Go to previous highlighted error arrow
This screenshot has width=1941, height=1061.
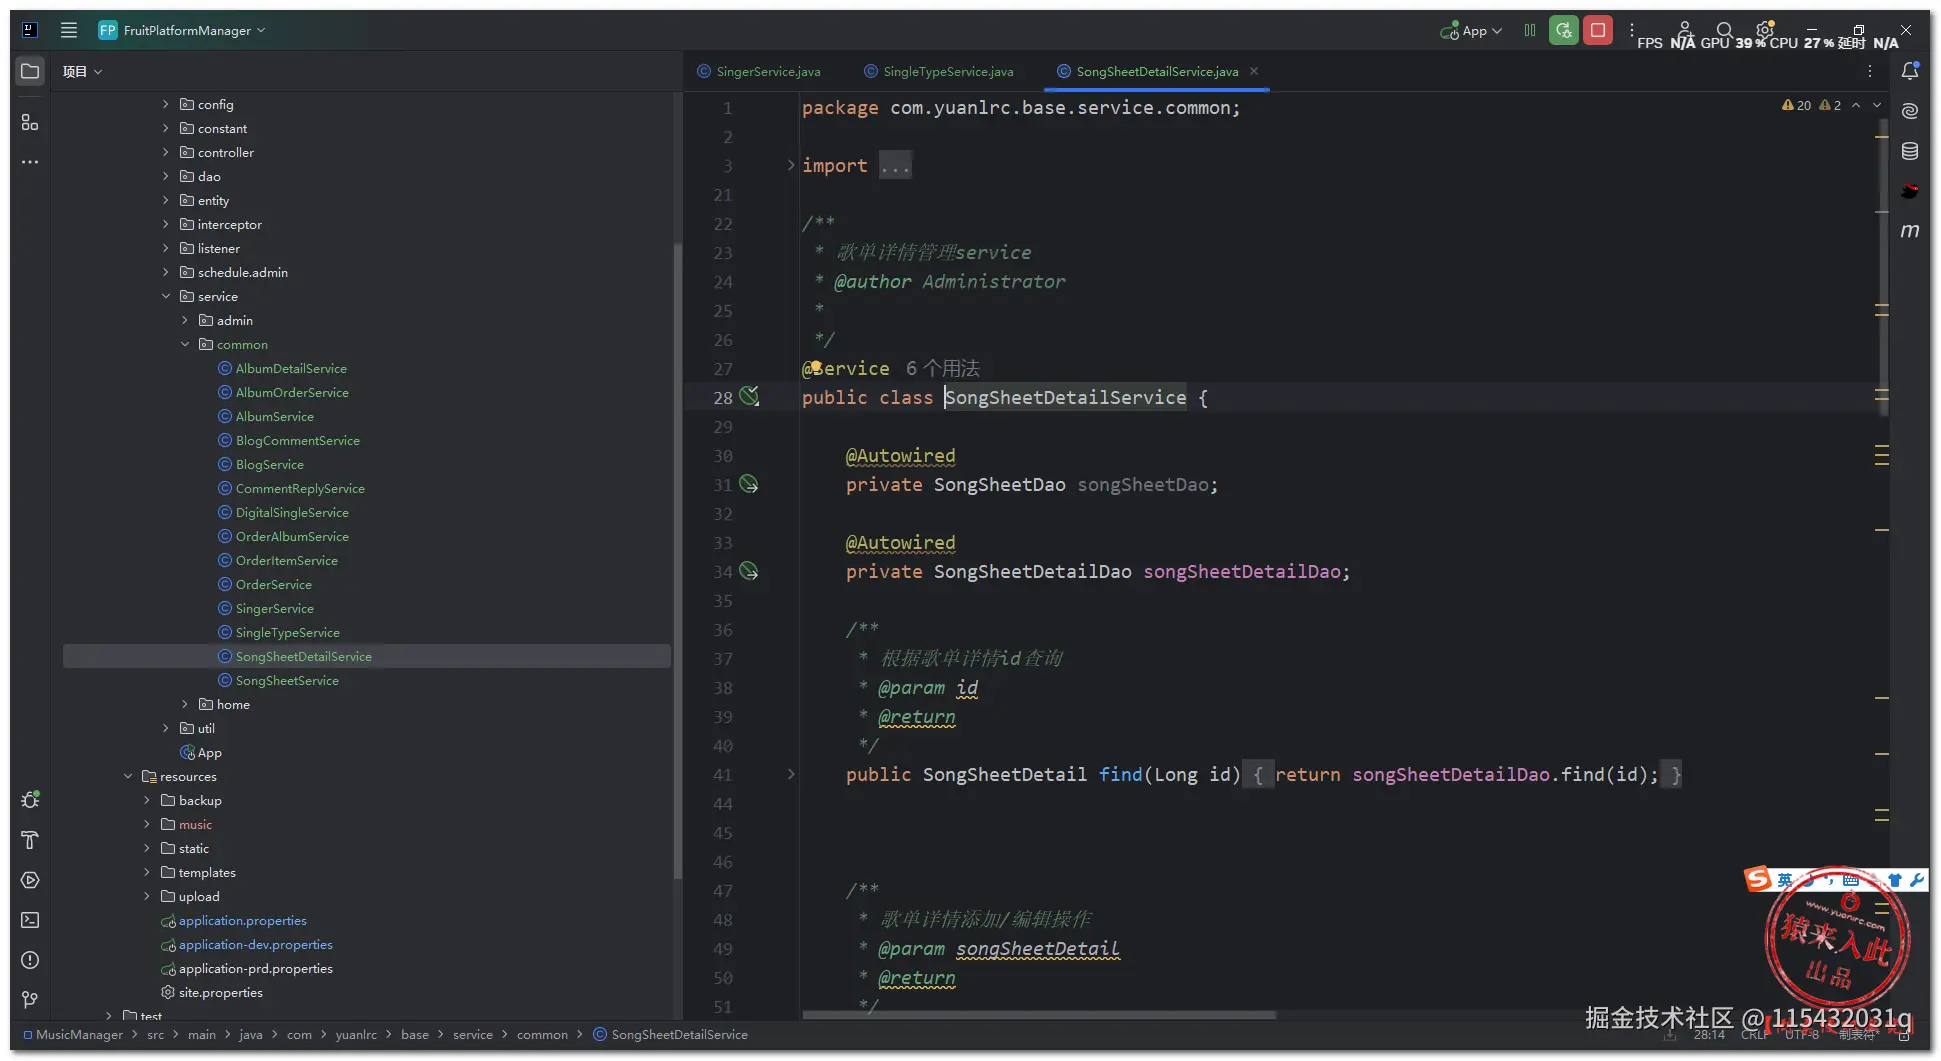click(1856, 105)
